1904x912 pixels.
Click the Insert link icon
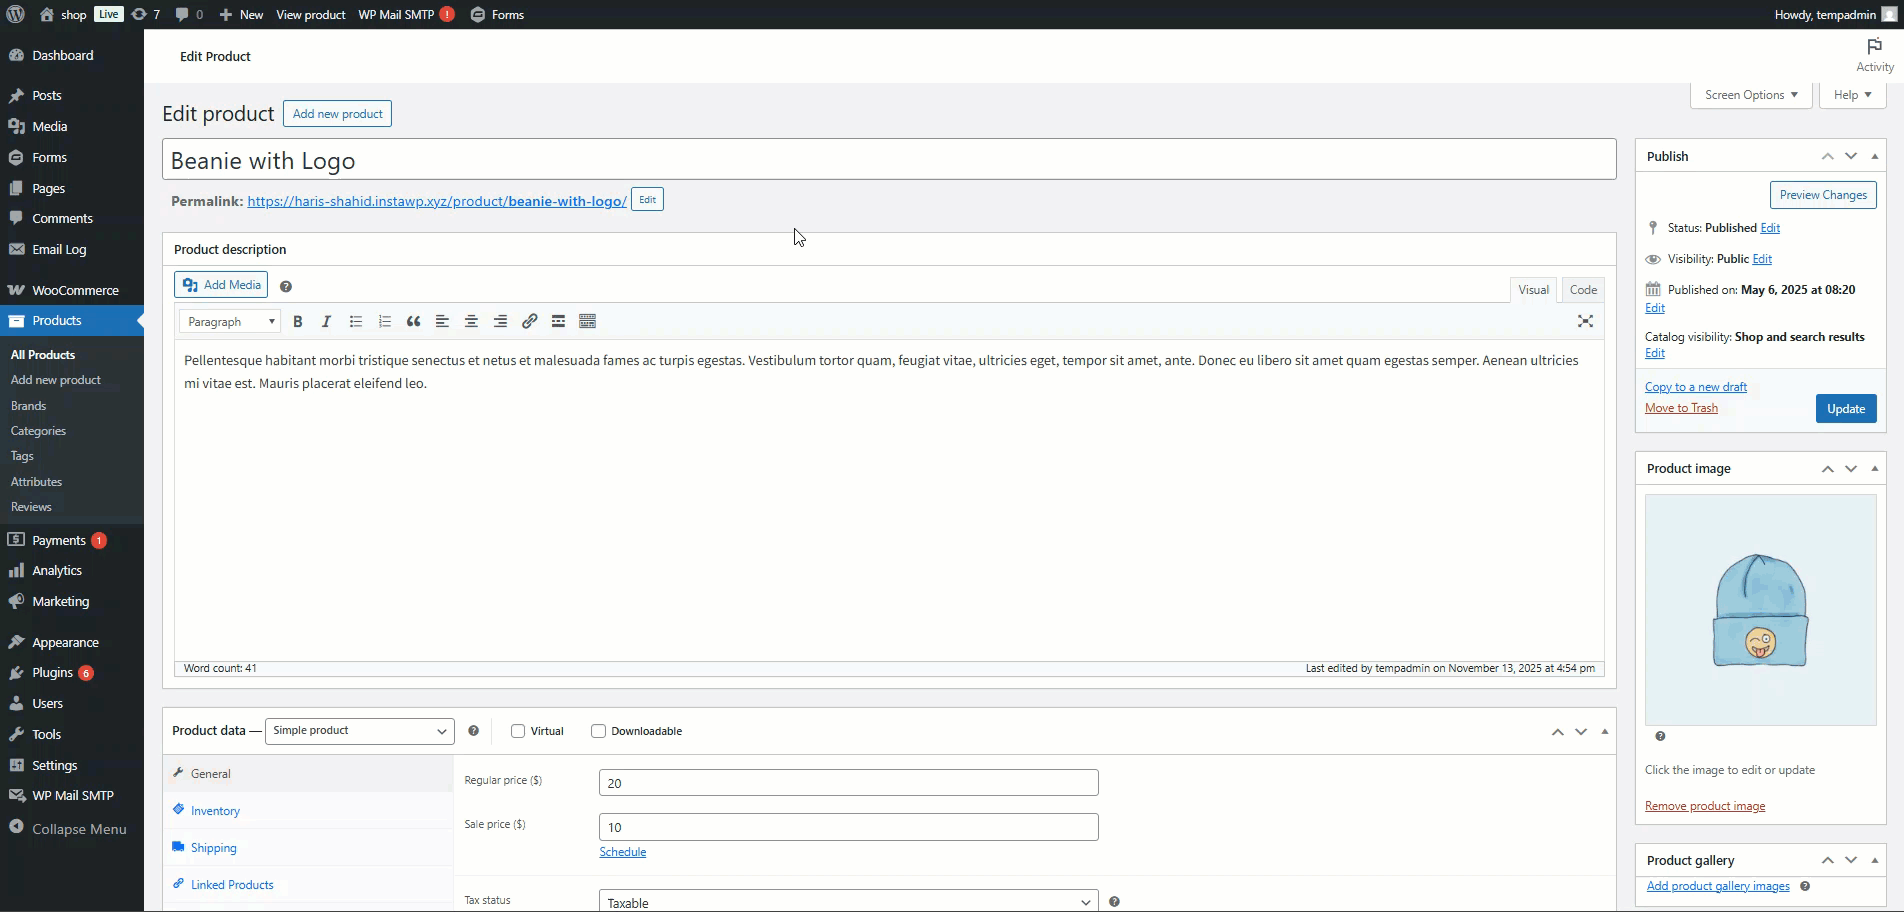(529, 321)
